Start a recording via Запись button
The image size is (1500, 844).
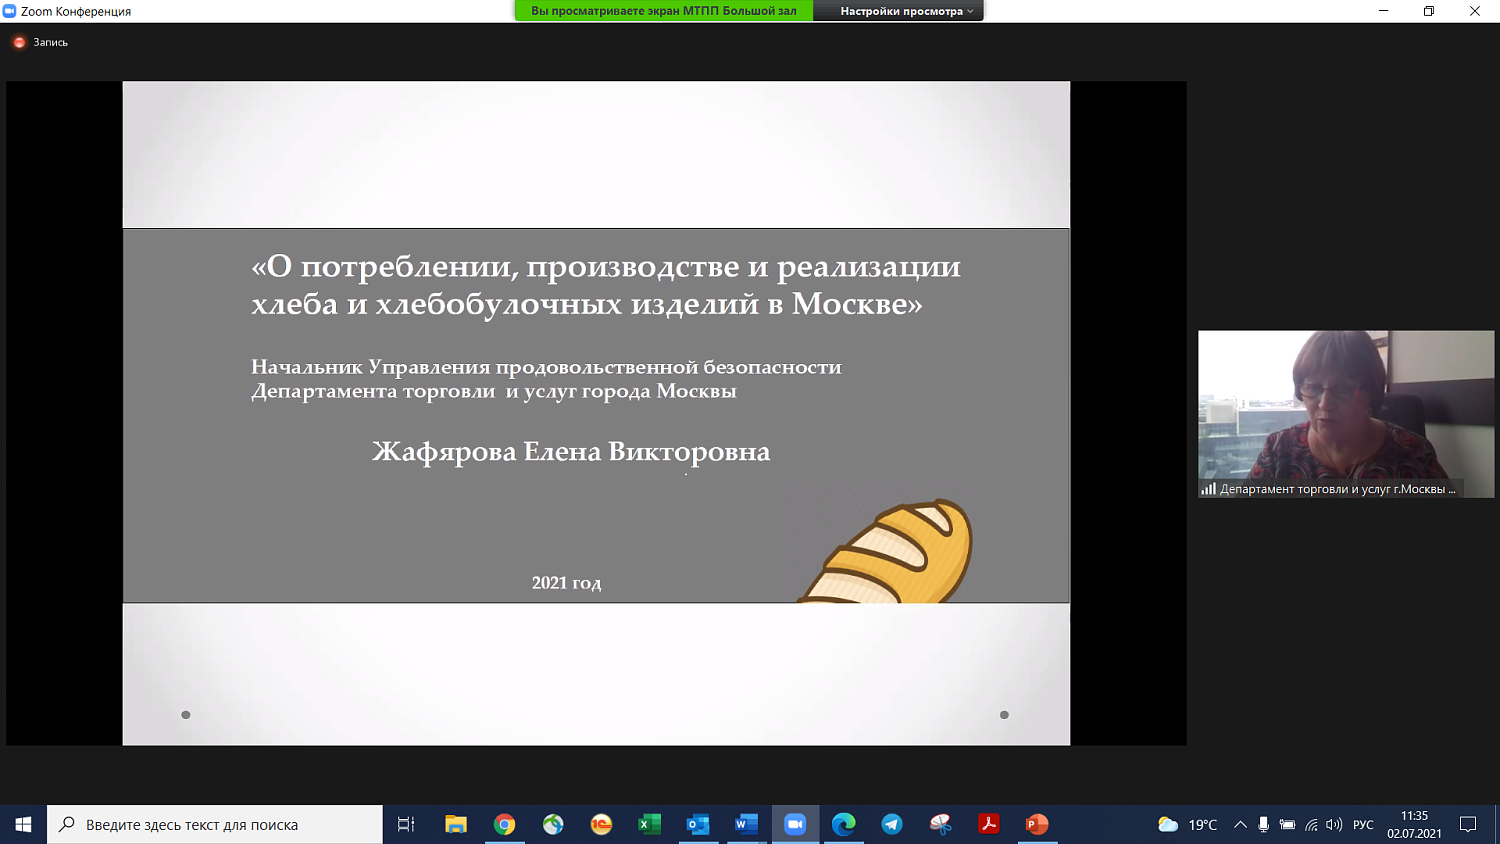coord(41,42)
